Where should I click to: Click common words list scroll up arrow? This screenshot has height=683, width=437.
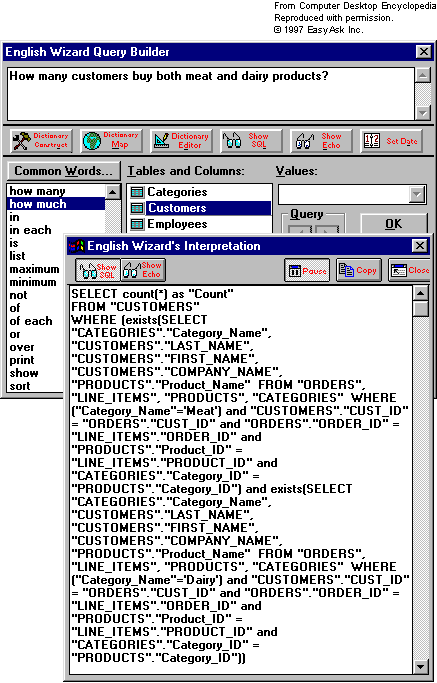point(113,192)
